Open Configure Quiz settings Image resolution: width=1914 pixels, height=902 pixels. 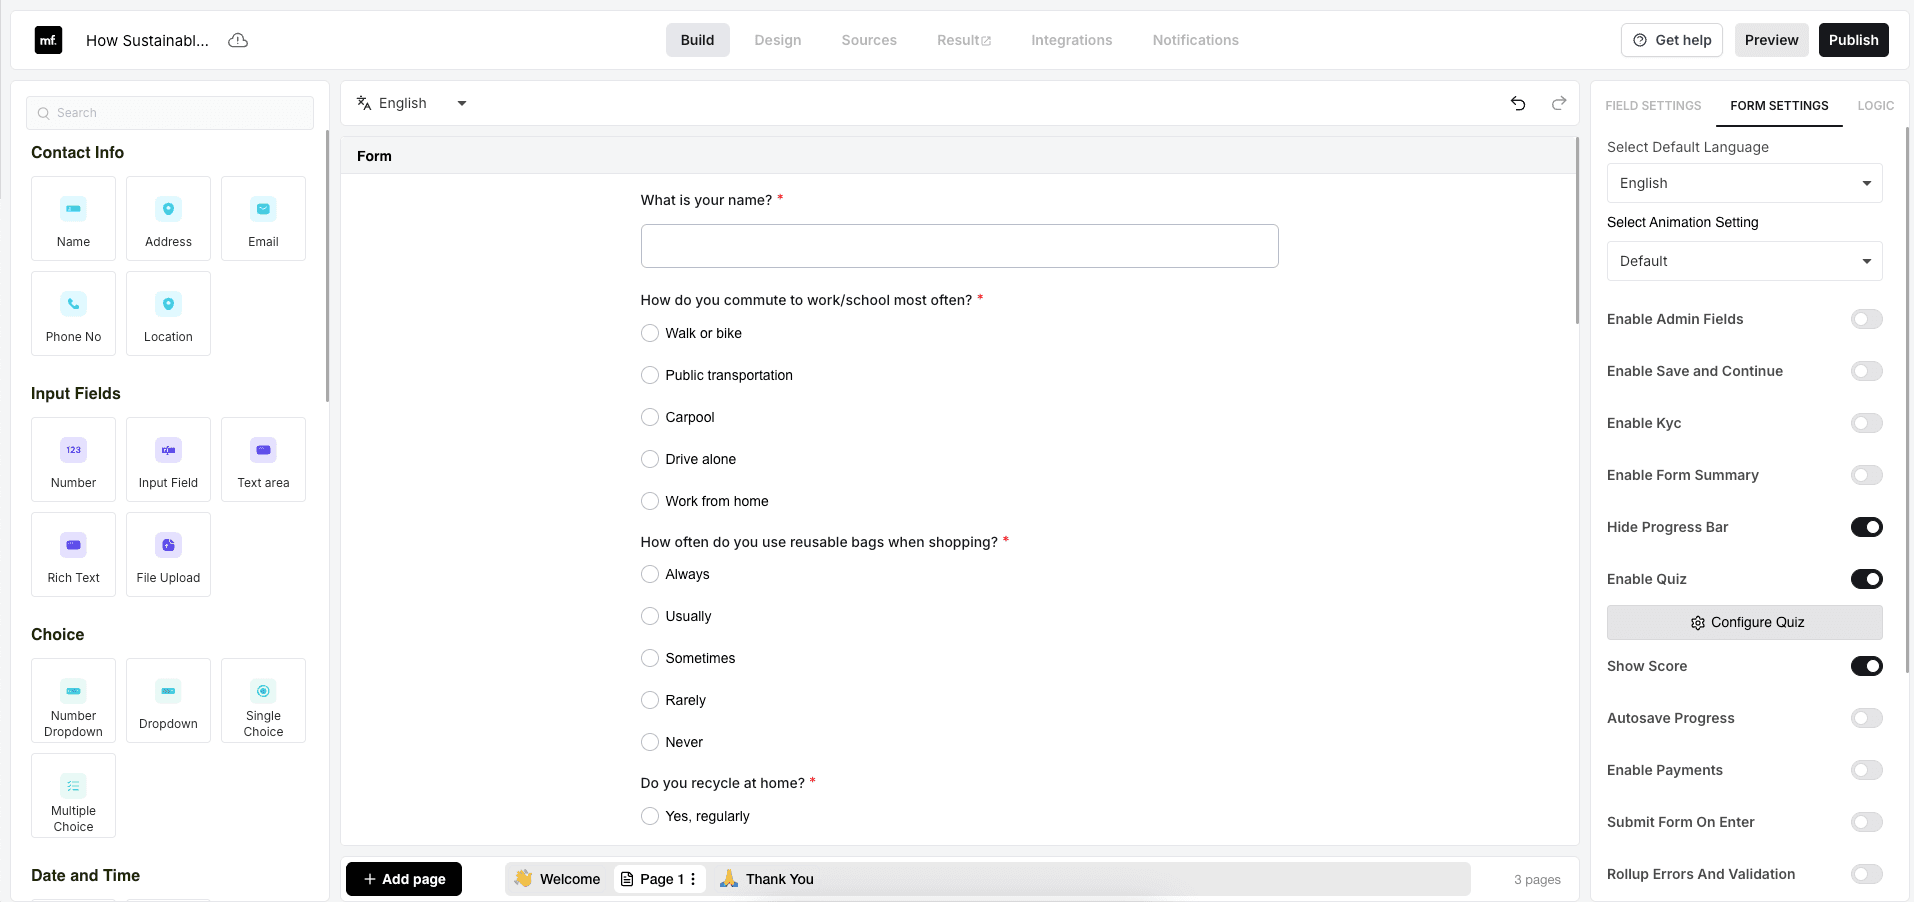tap(1744, 622)
